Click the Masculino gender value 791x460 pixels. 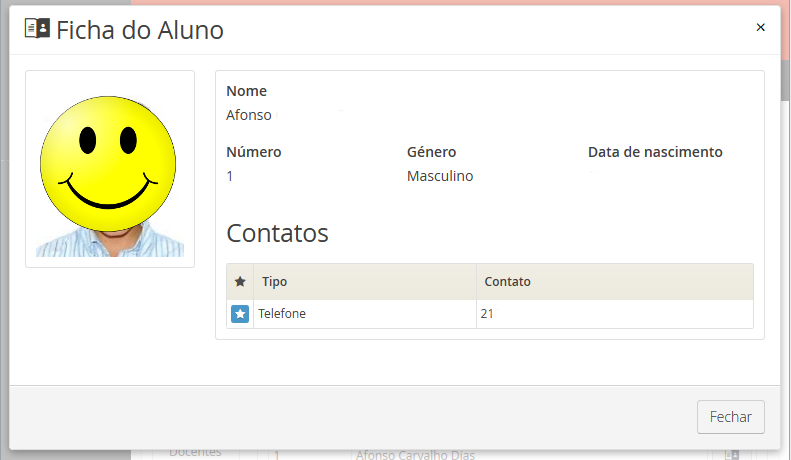[440, 176]
